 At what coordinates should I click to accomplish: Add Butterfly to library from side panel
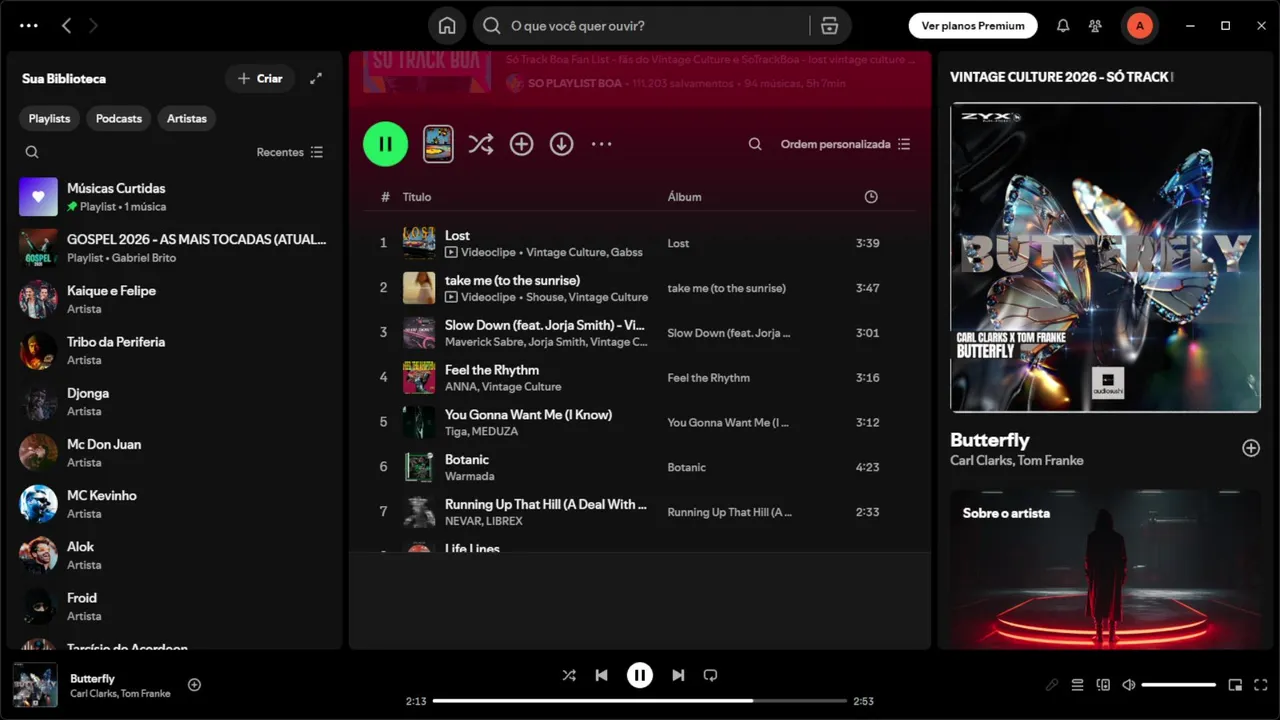click(1250, 448)
